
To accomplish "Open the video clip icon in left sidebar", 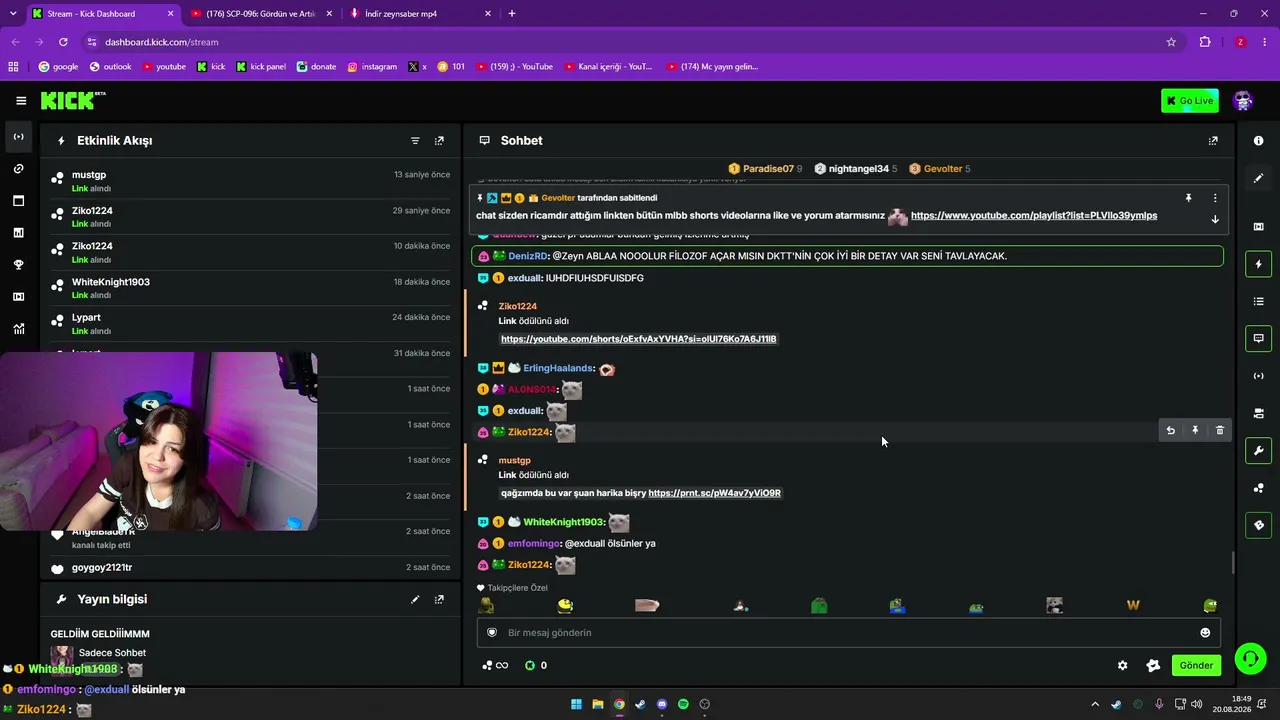I will click(18, 297).
